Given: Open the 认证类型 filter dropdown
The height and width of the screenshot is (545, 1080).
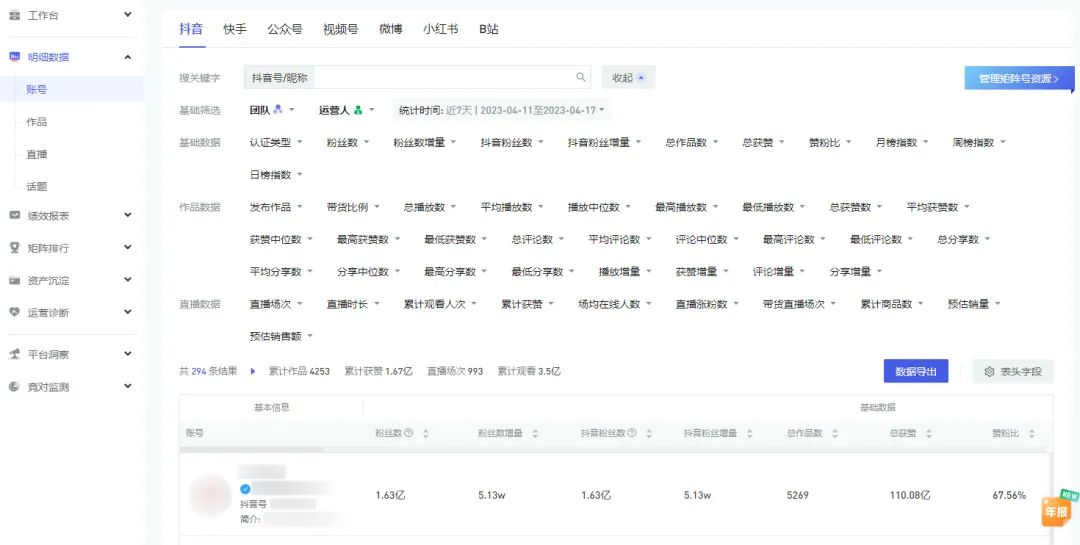Looking at the screenshot, I should (x=276, y=143).
